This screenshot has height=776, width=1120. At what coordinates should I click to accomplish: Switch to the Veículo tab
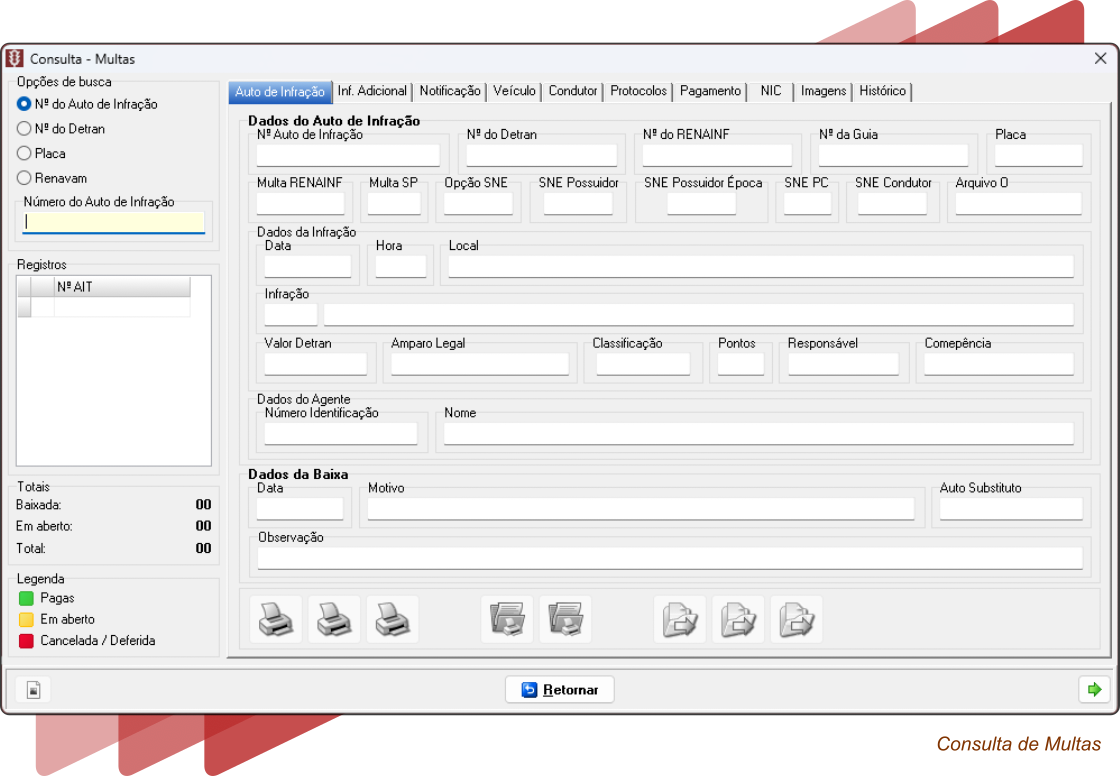(514, 91)
